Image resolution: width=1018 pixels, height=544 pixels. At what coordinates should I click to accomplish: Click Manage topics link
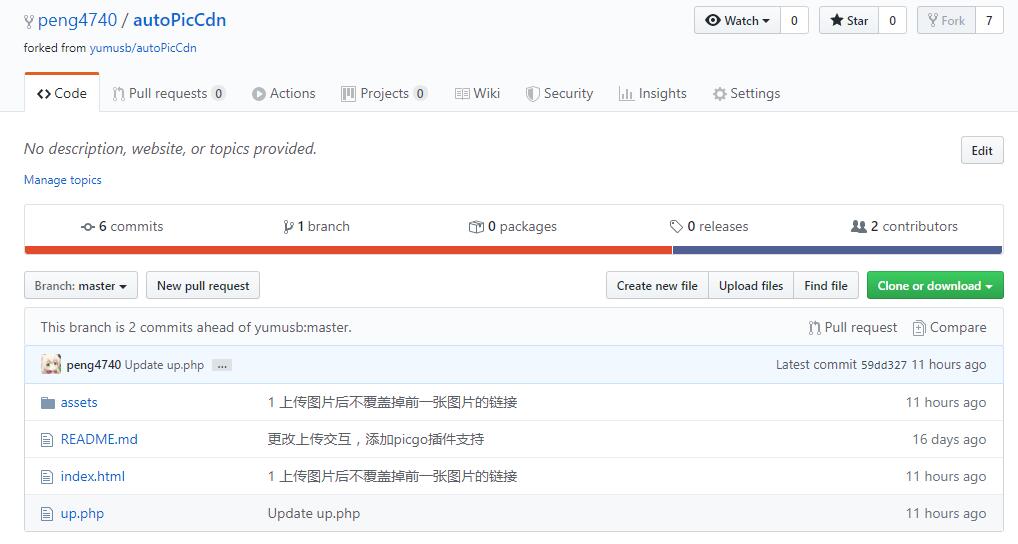pyautogui.click(x=63, y=180)
